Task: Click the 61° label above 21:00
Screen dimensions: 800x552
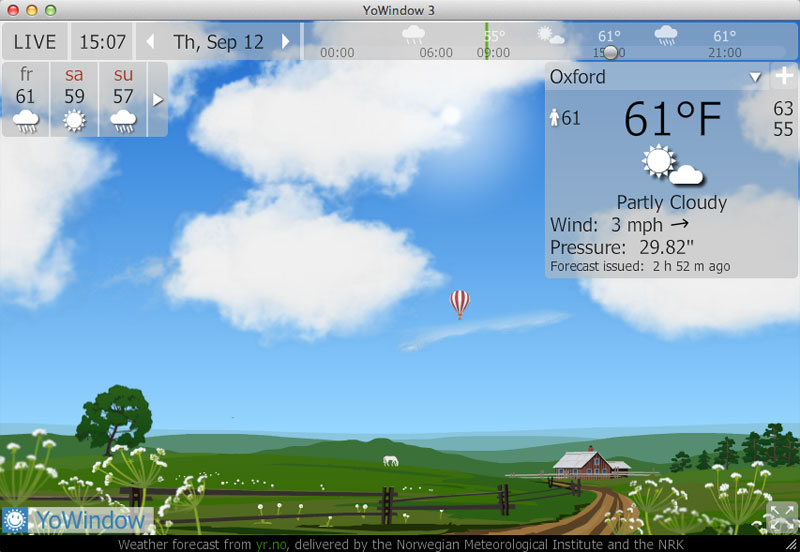Action: click(x=724, y=36)
